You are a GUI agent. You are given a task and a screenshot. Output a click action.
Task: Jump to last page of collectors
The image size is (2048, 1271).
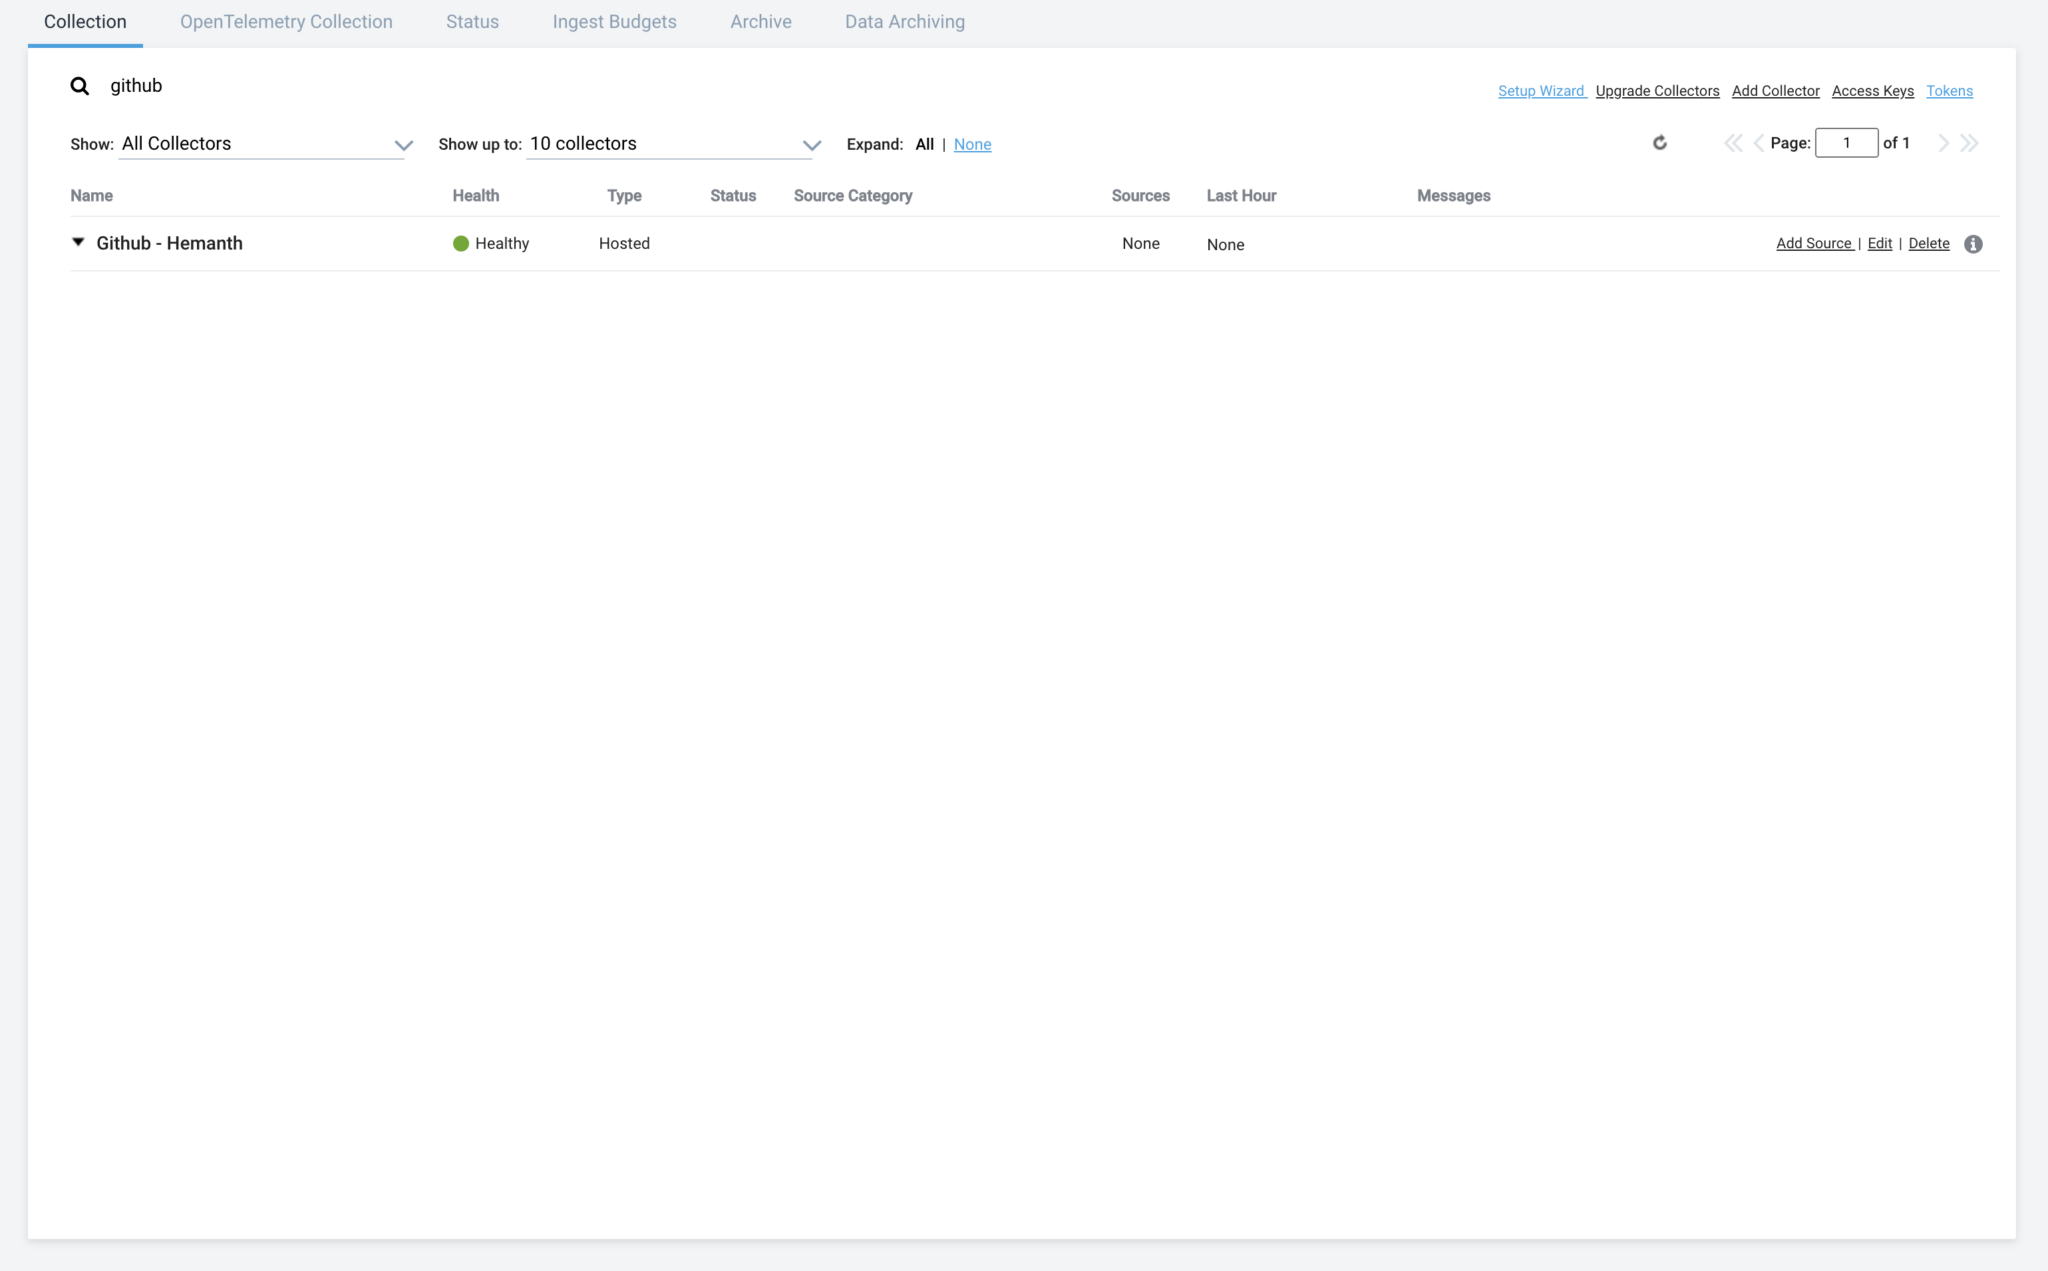1969,143
